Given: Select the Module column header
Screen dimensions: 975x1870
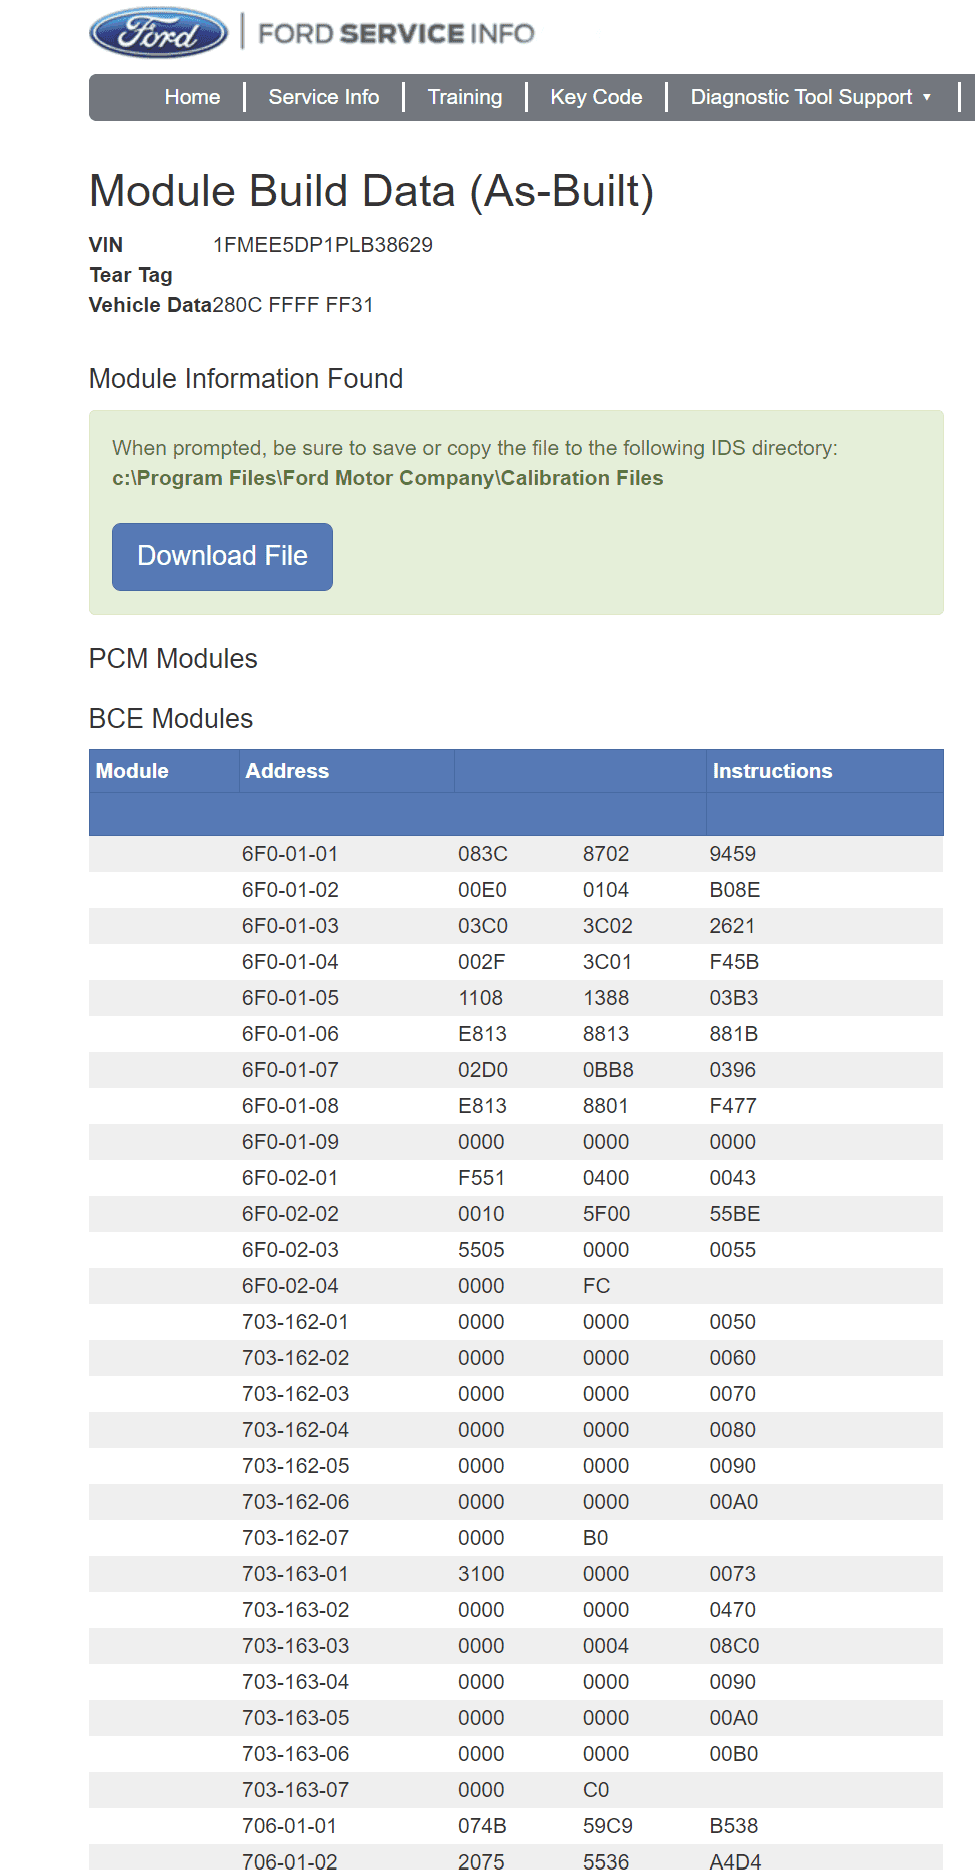Looking at the screenshot, I should coord(132,771).
